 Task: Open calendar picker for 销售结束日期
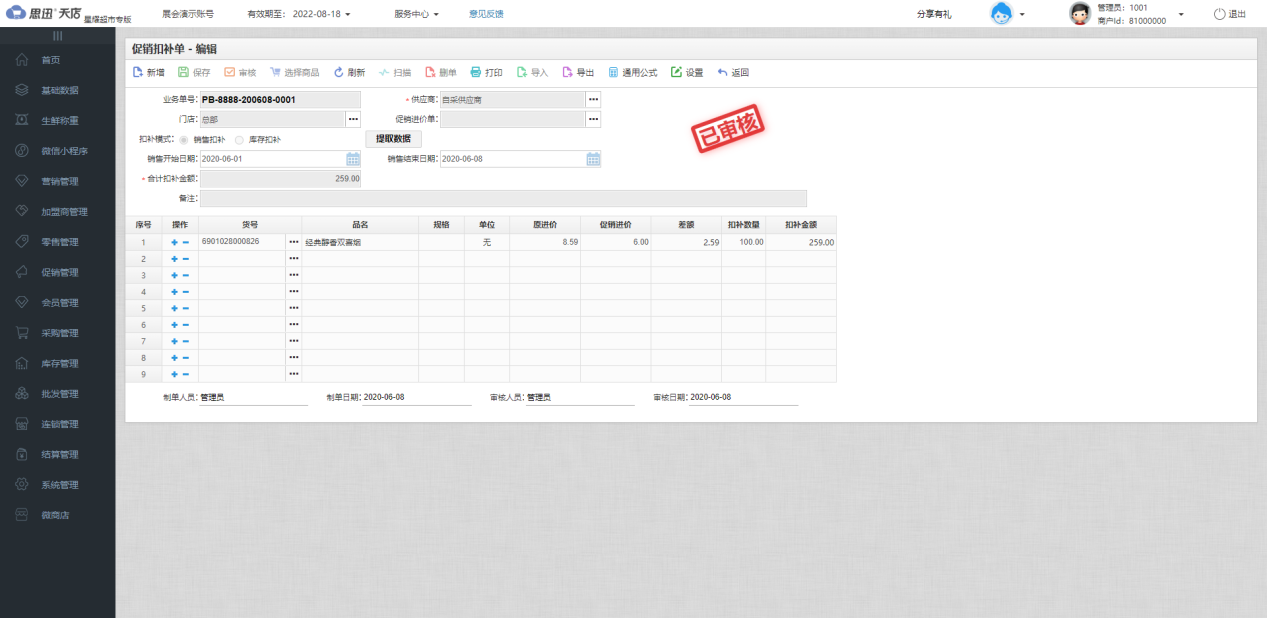point(593,159)
